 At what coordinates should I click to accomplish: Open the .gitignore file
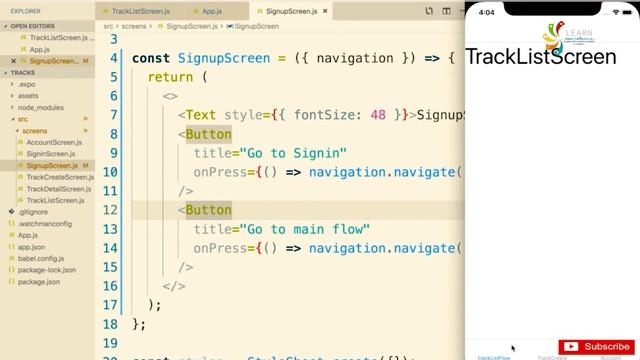point(33,212)
